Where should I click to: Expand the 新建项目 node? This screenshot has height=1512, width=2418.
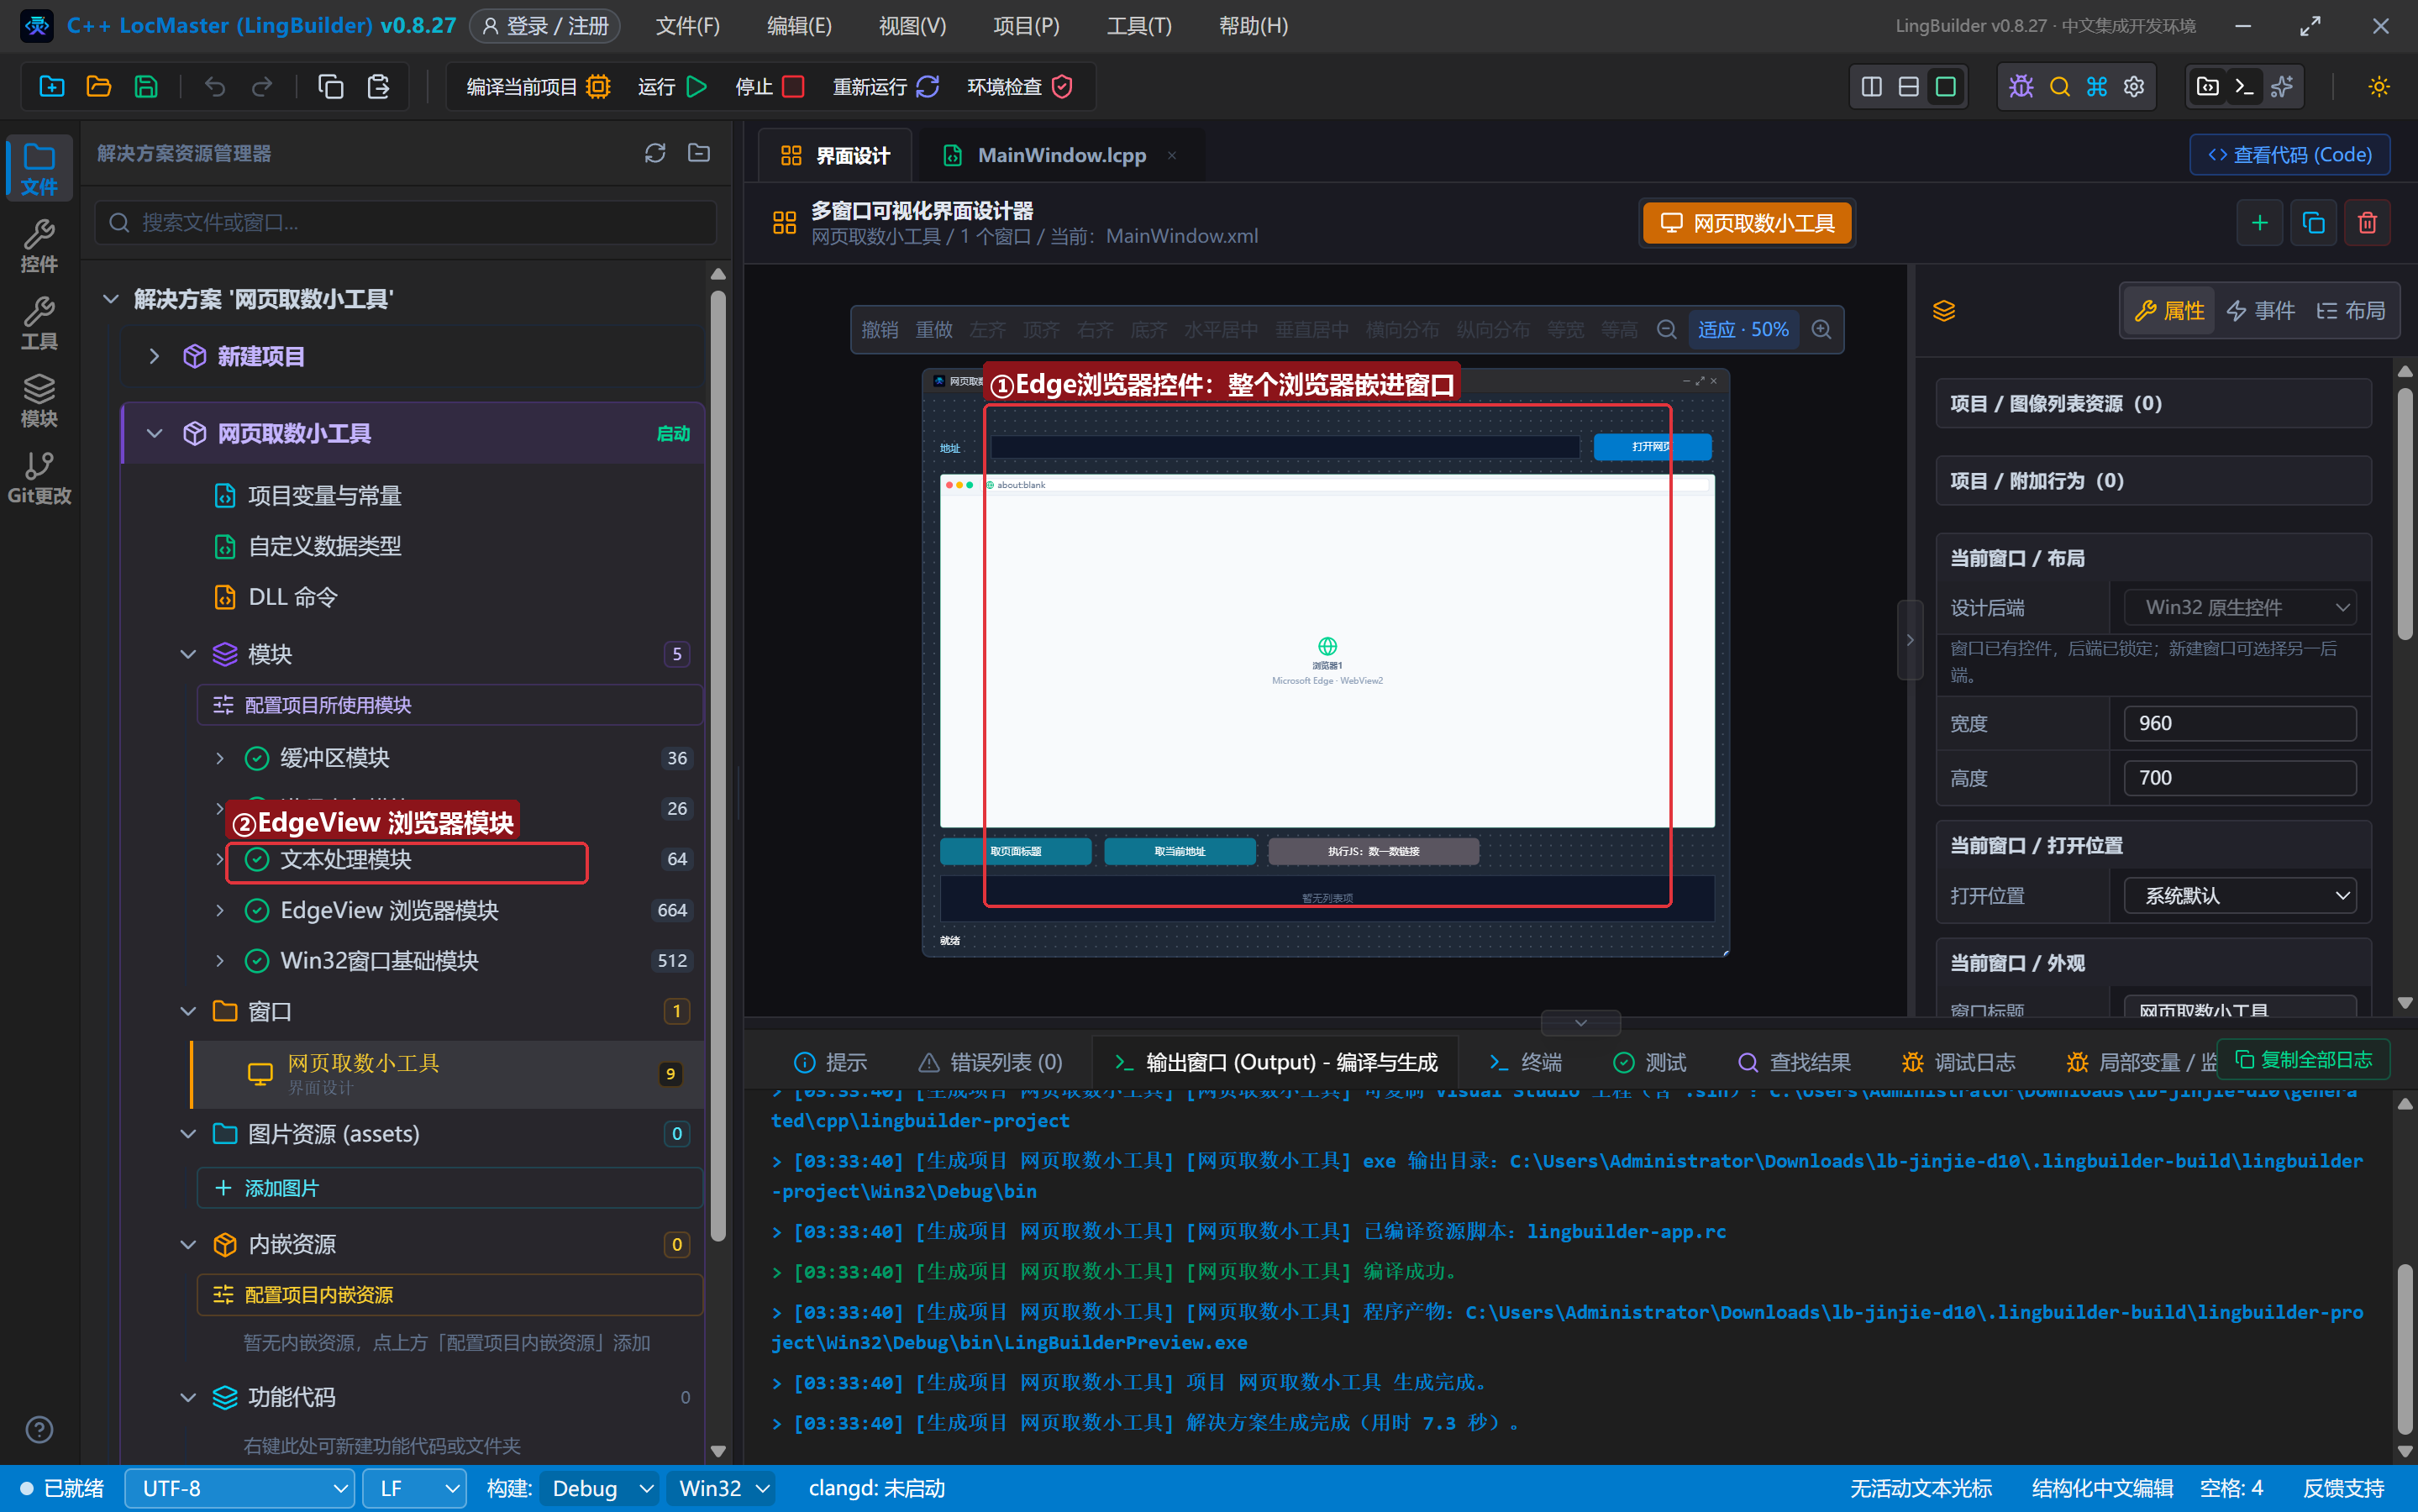(154, 356)
